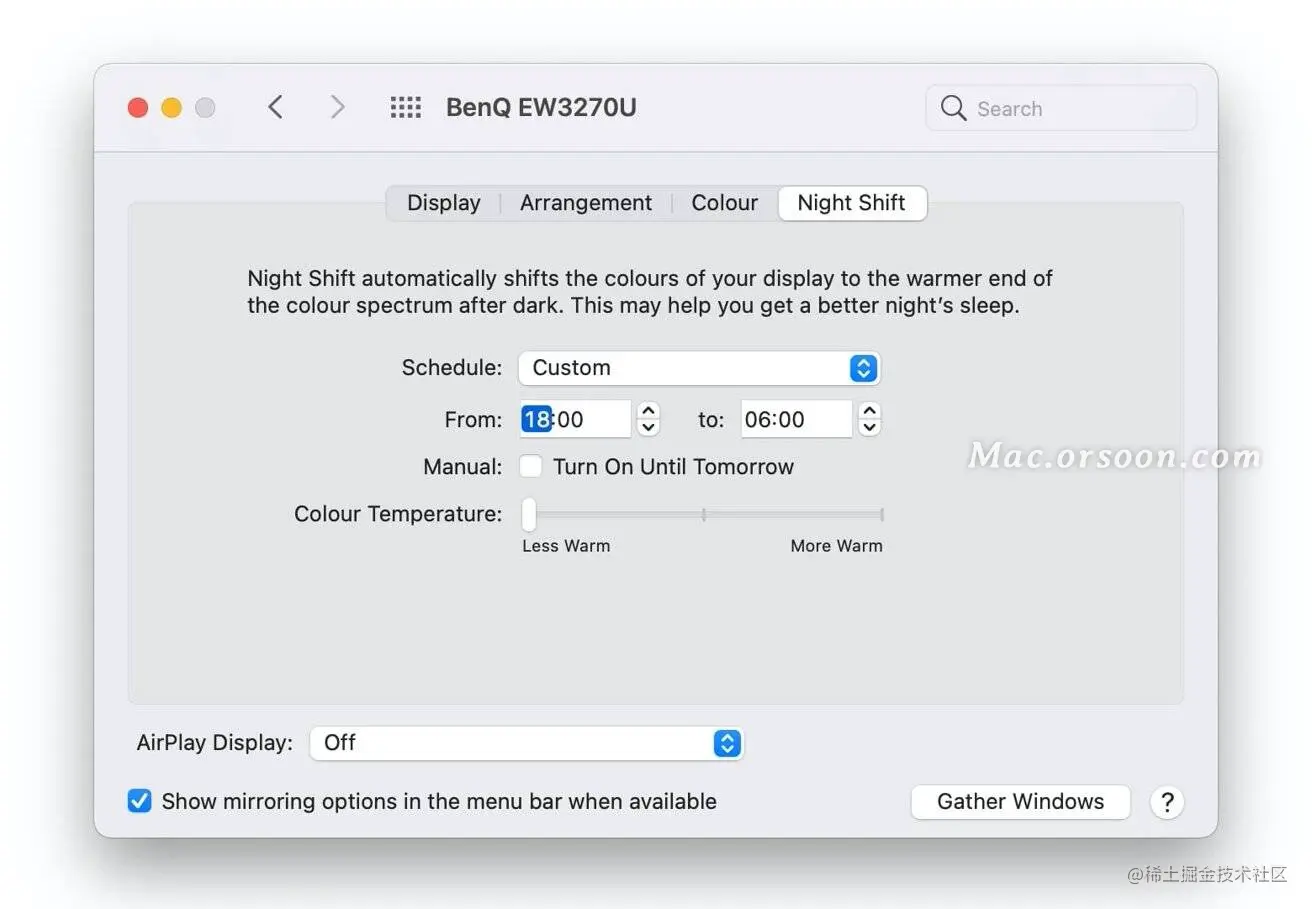
Task: Decrease the to time with down arrow
Action: click(870, 428)
